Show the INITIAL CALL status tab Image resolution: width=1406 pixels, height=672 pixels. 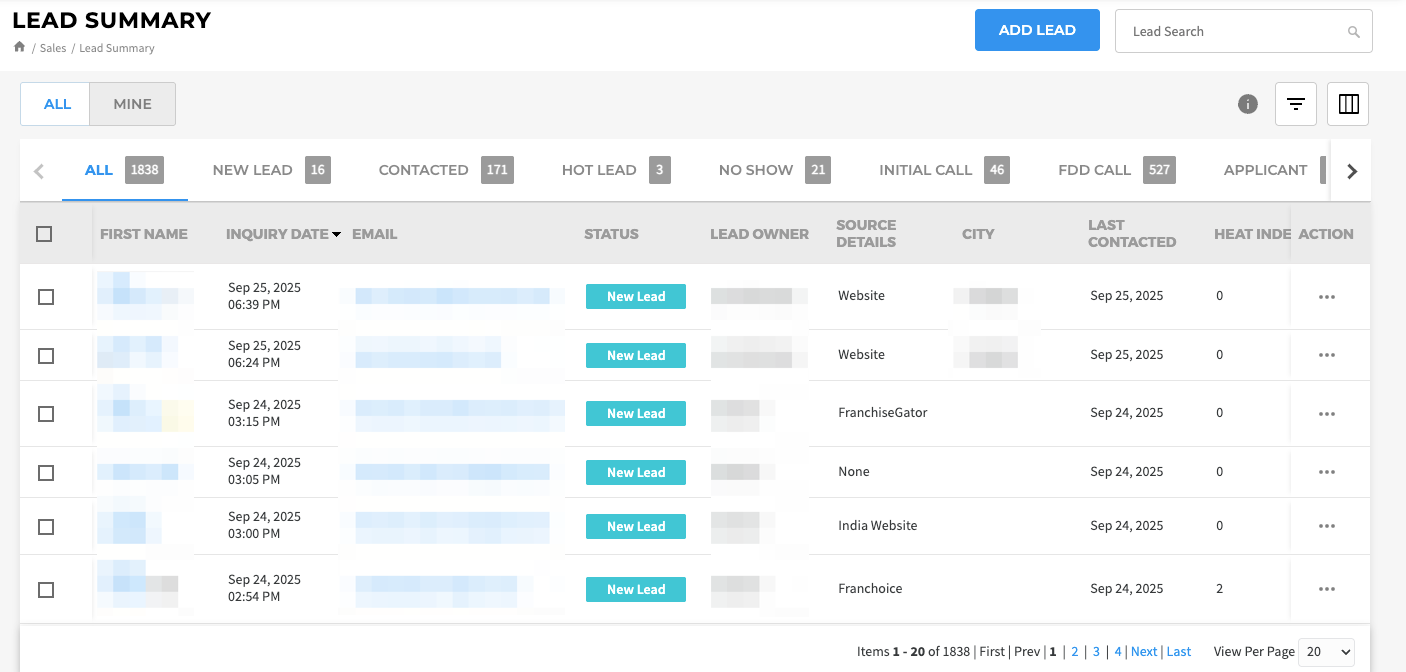[x=944, y=170]
